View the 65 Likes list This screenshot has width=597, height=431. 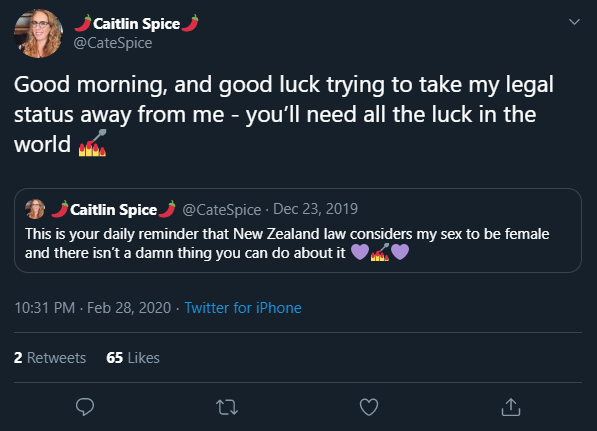click(x=133, y=358)
